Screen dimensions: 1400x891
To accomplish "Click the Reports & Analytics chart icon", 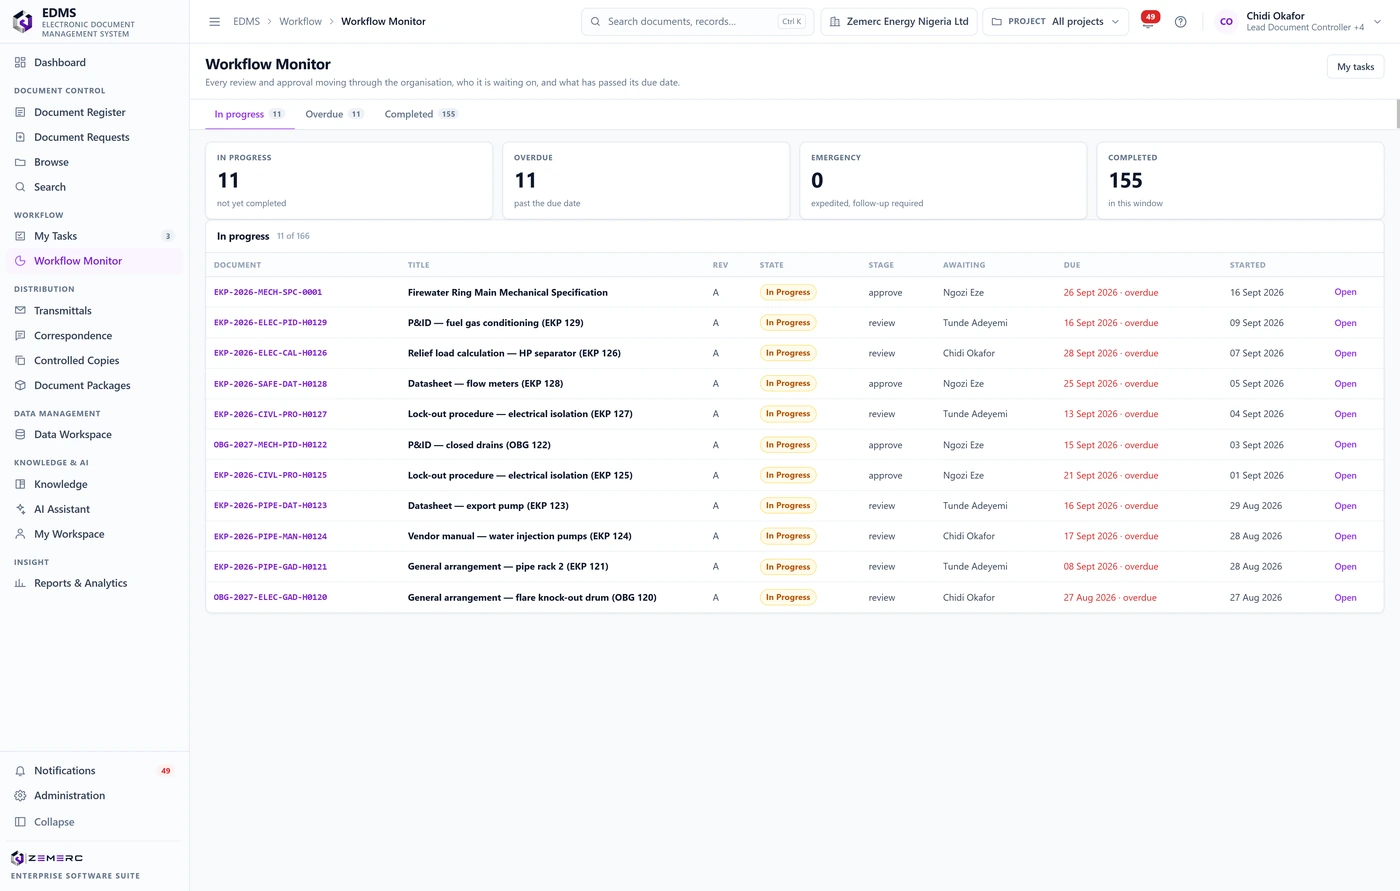I will point(20,583).
